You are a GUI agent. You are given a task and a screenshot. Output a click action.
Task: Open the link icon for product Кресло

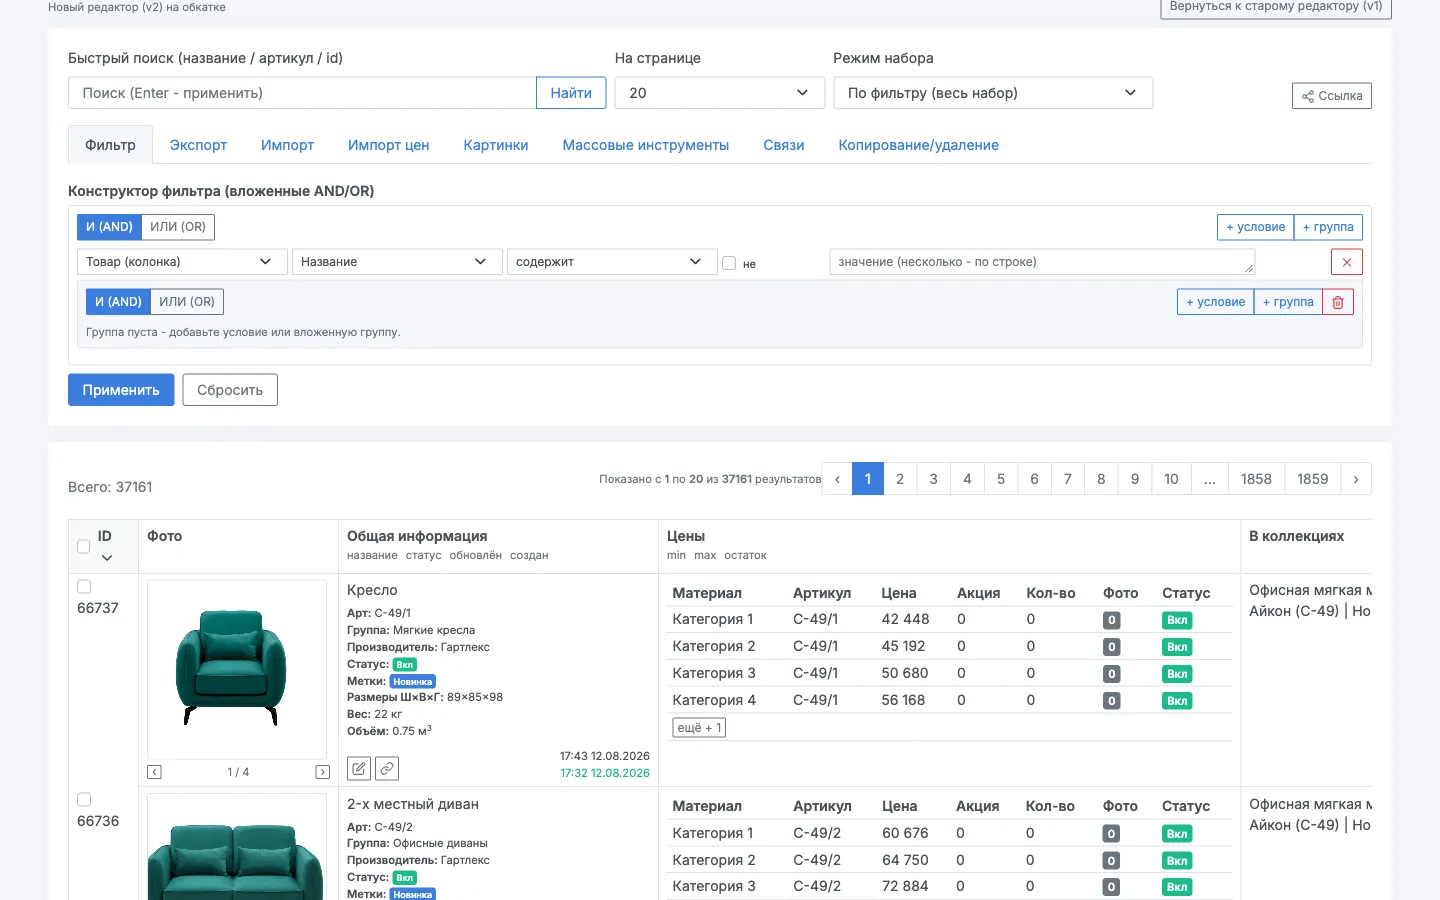pos(387,768)
